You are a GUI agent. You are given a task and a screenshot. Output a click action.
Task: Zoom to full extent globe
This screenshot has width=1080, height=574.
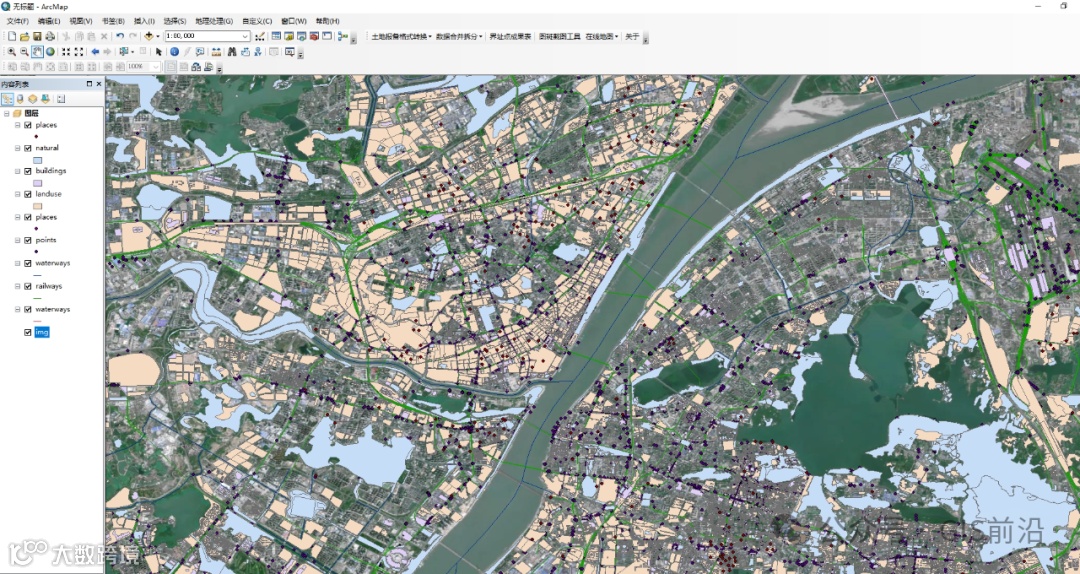tap(50, 52)
